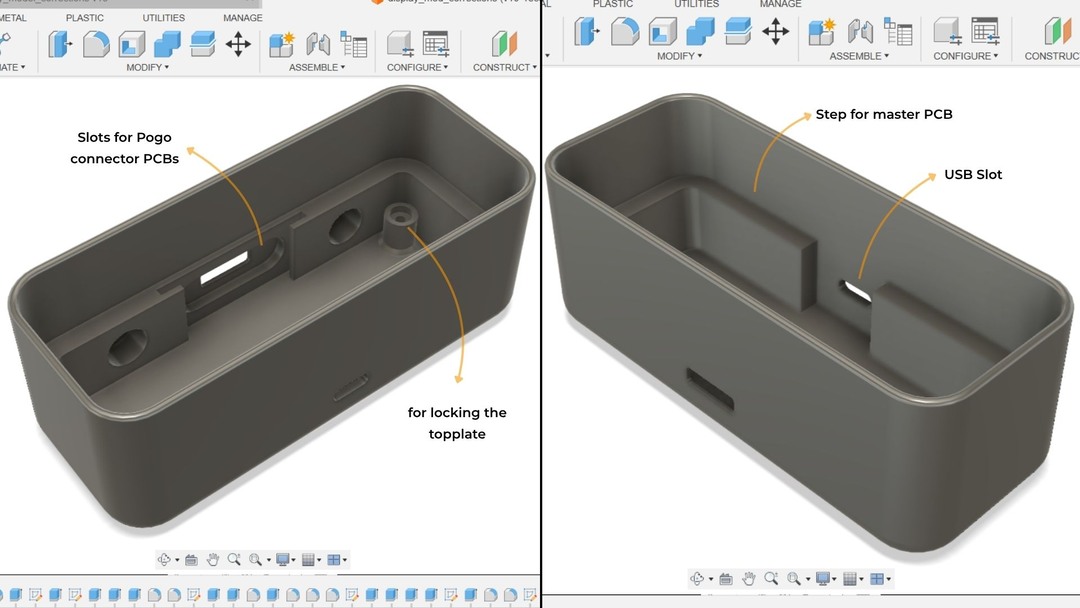Switch to PLASTIC tab in right window
This screenshot has height=608, width=1080.
[612, 4]
